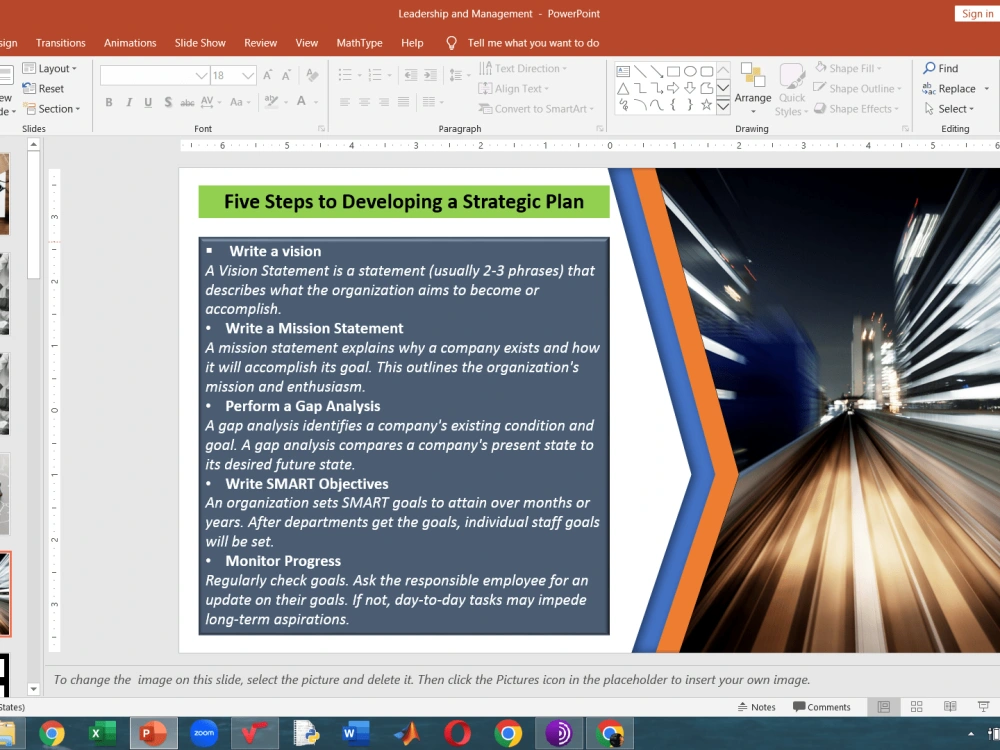Open View tab
The image size is (1000, 750).
(x=307, y=43)
